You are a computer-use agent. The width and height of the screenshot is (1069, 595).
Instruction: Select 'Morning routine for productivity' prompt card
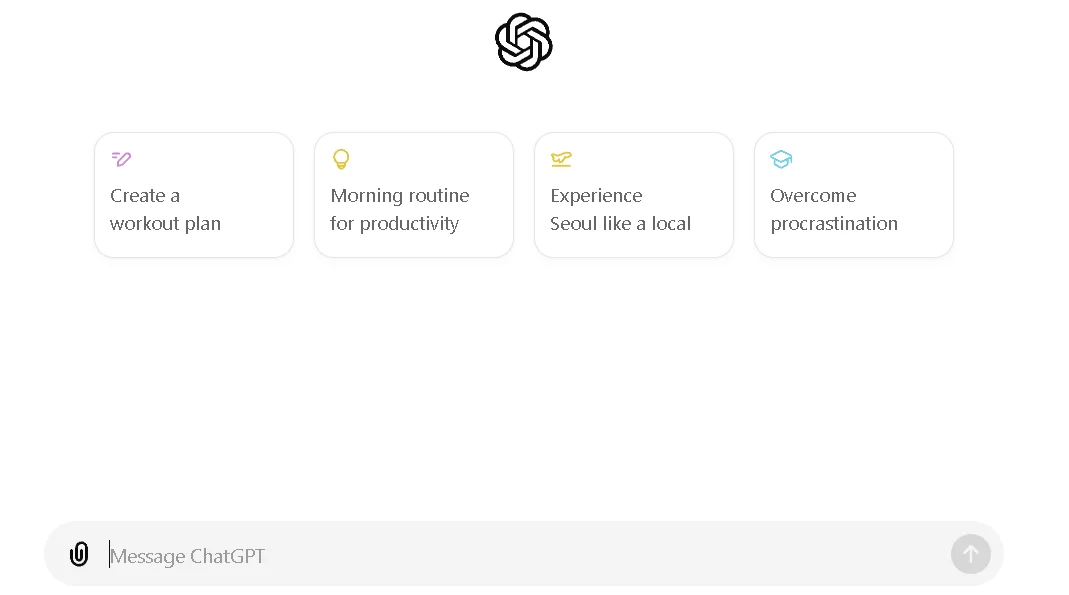pyautogui.click(x=414, y=195)
